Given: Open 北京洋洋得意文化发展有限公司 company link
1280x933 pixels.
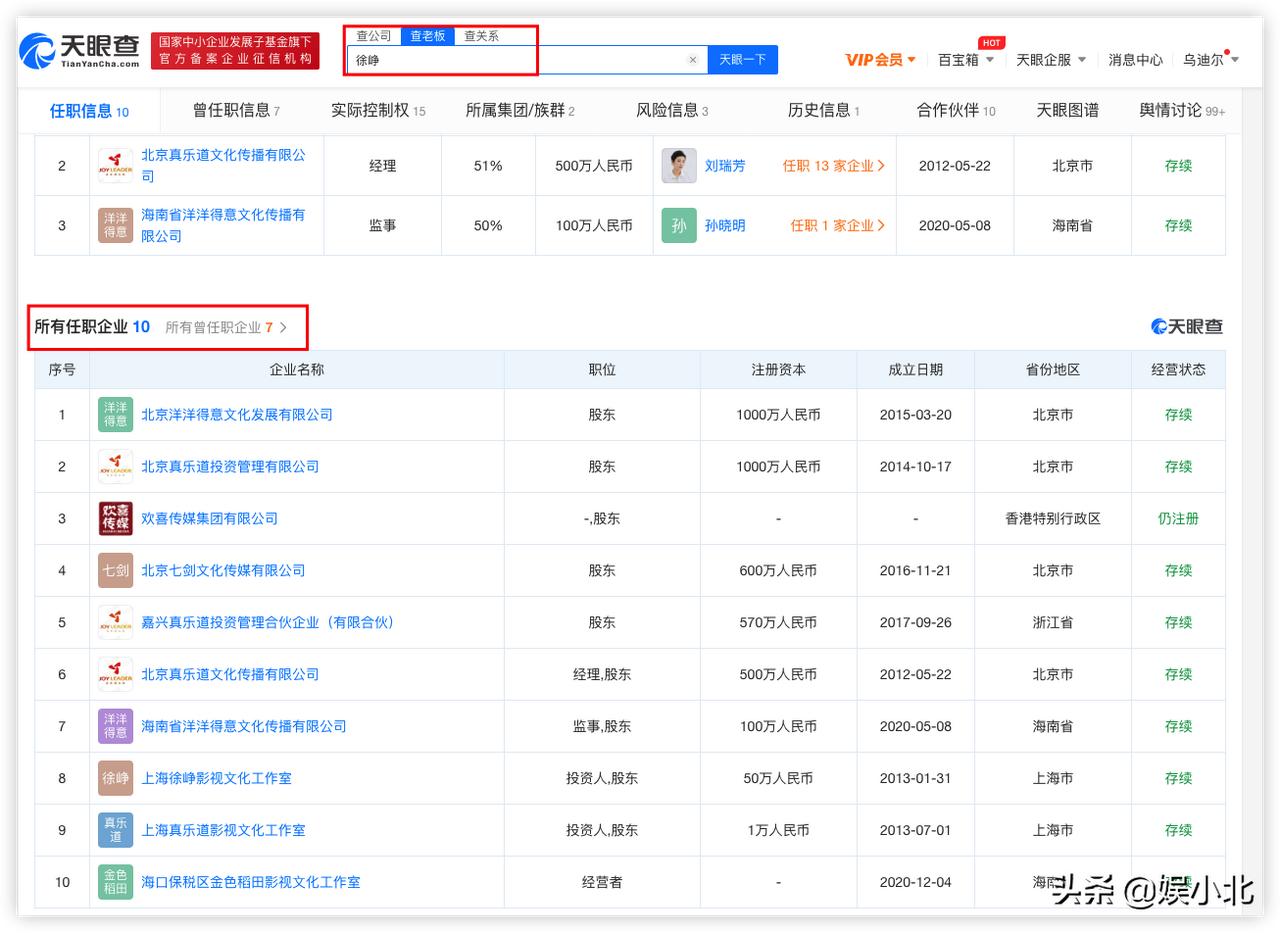Looking at the screenshot, I should click(x=237, y=414).
